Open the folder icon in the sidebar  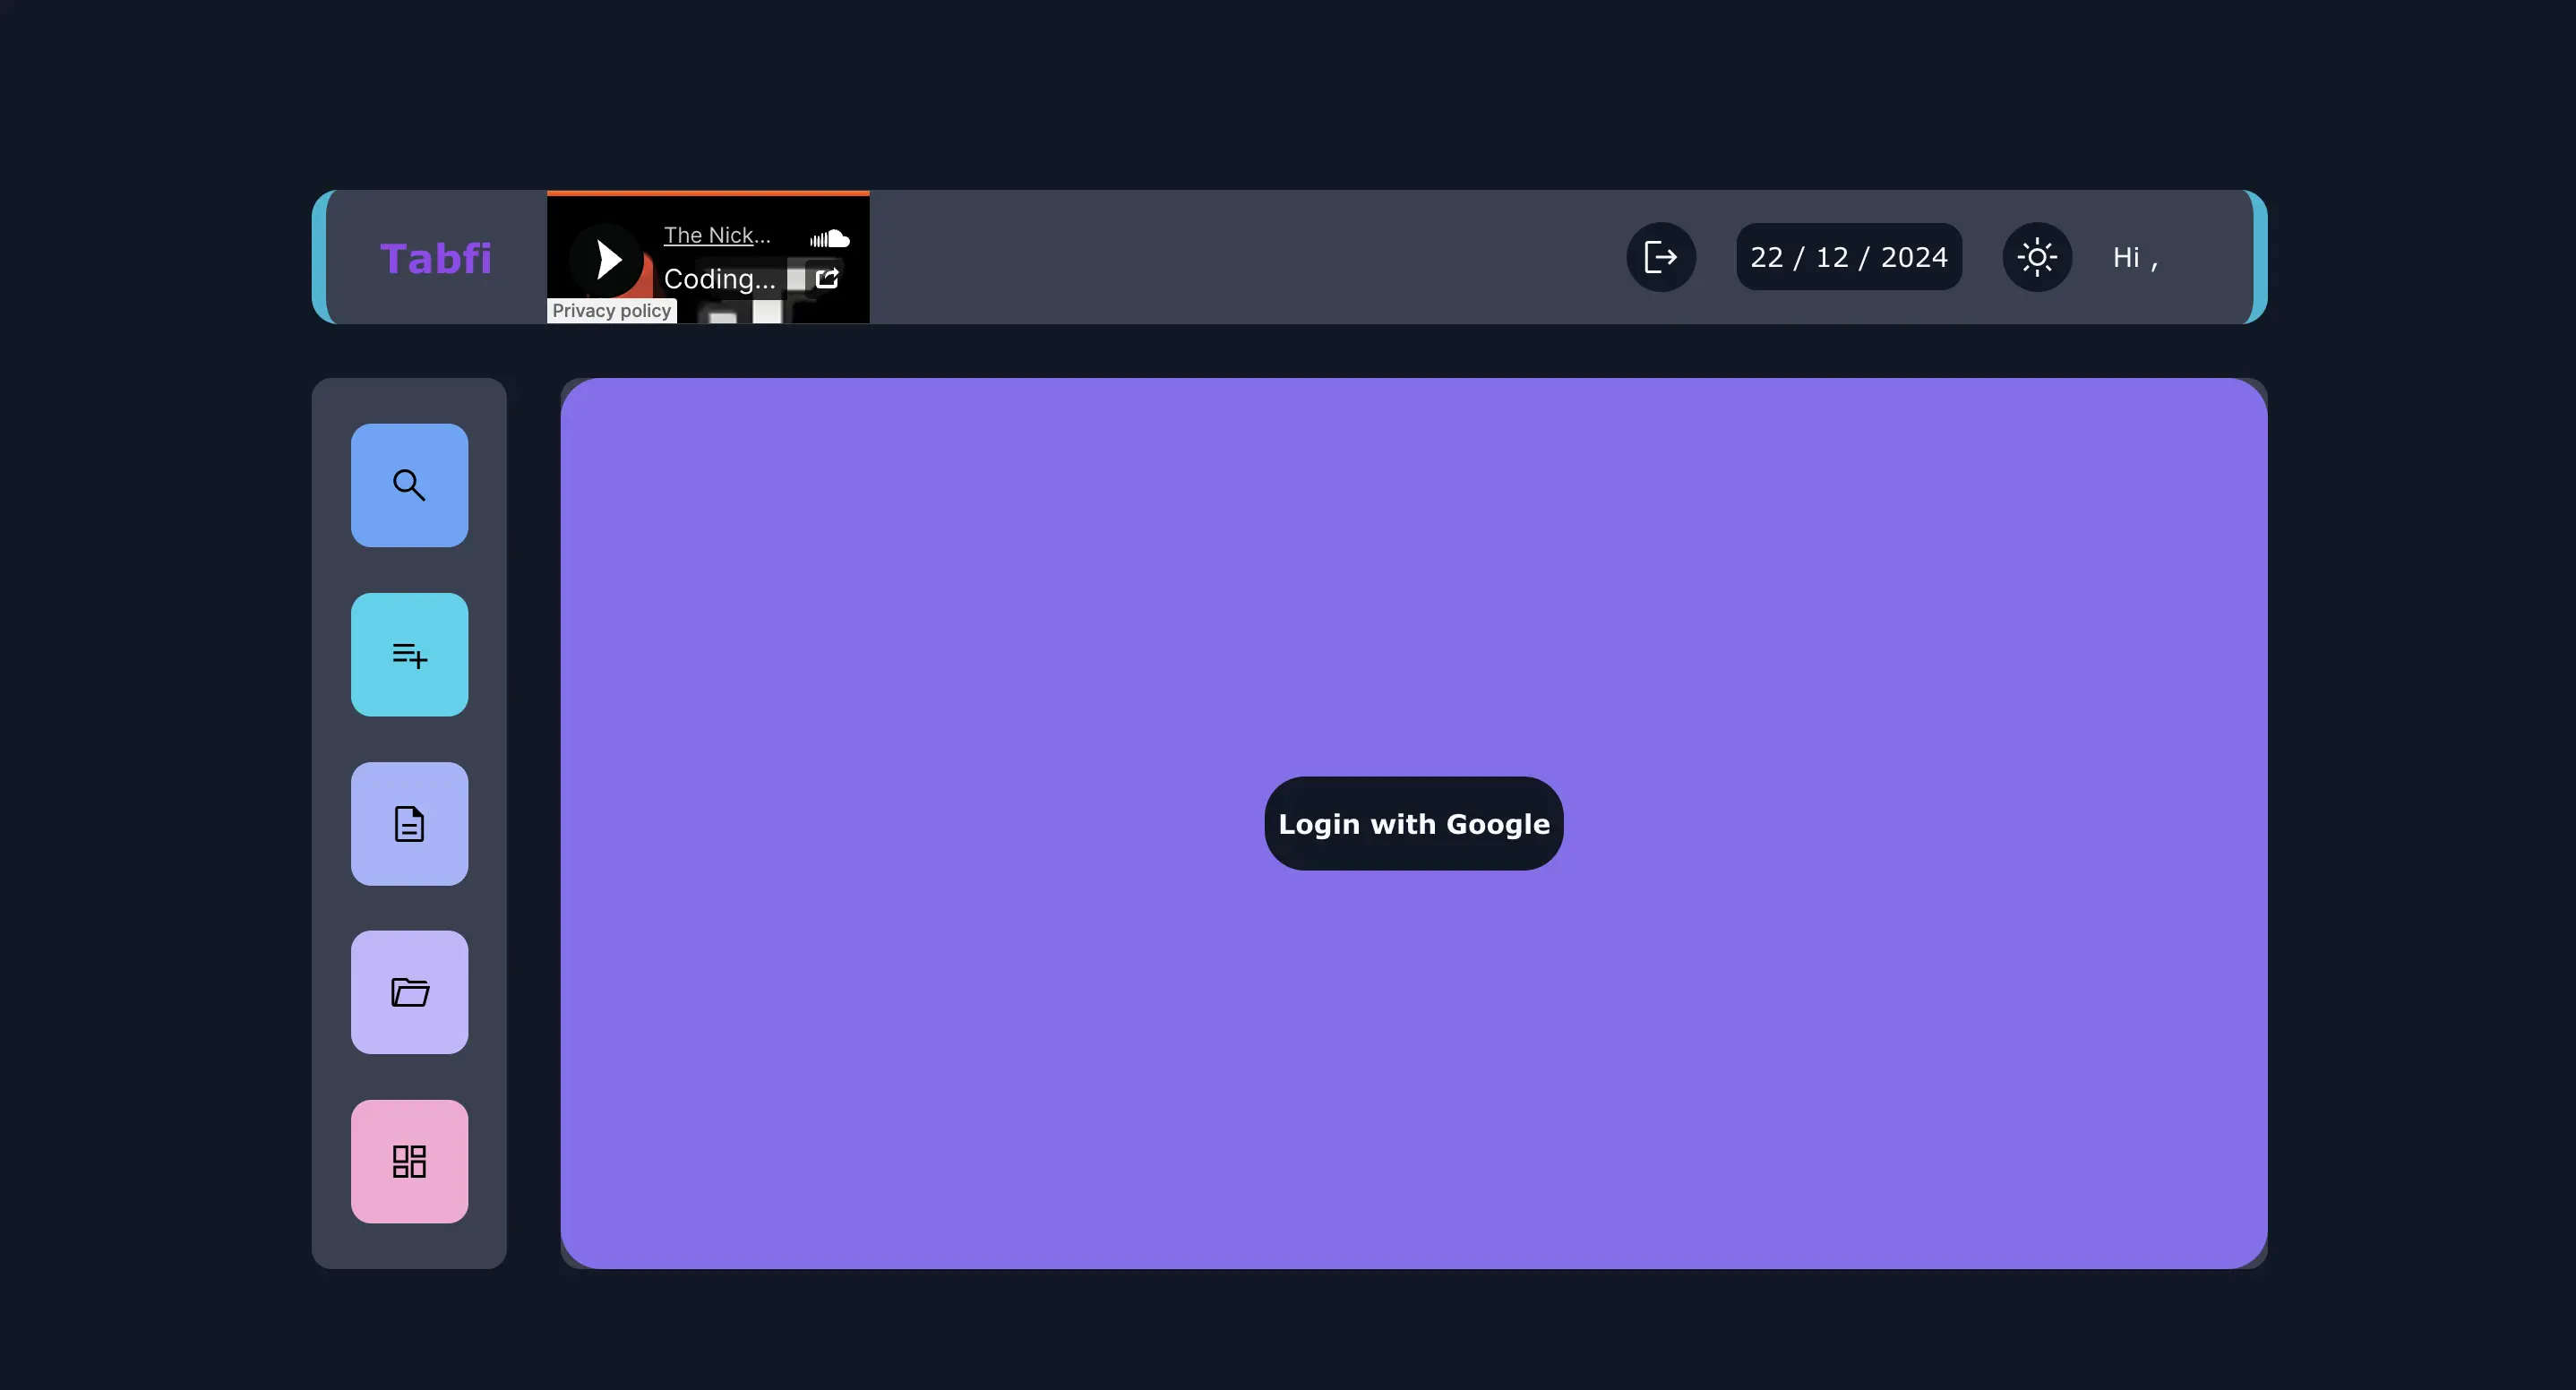tap(409, 992)
